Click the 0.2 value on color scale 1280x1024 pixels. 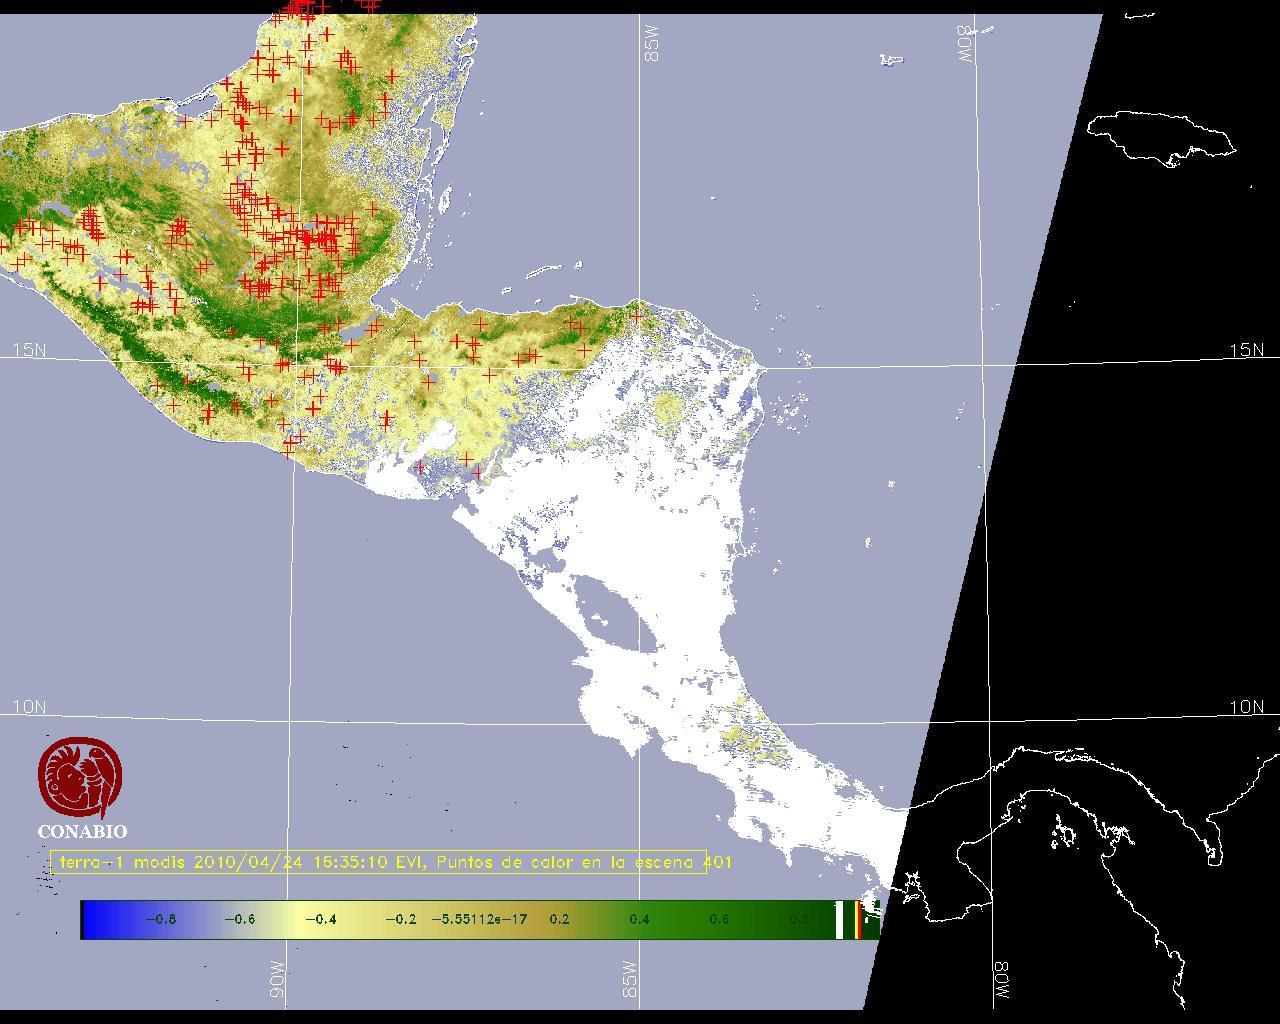tap(559, 920)
